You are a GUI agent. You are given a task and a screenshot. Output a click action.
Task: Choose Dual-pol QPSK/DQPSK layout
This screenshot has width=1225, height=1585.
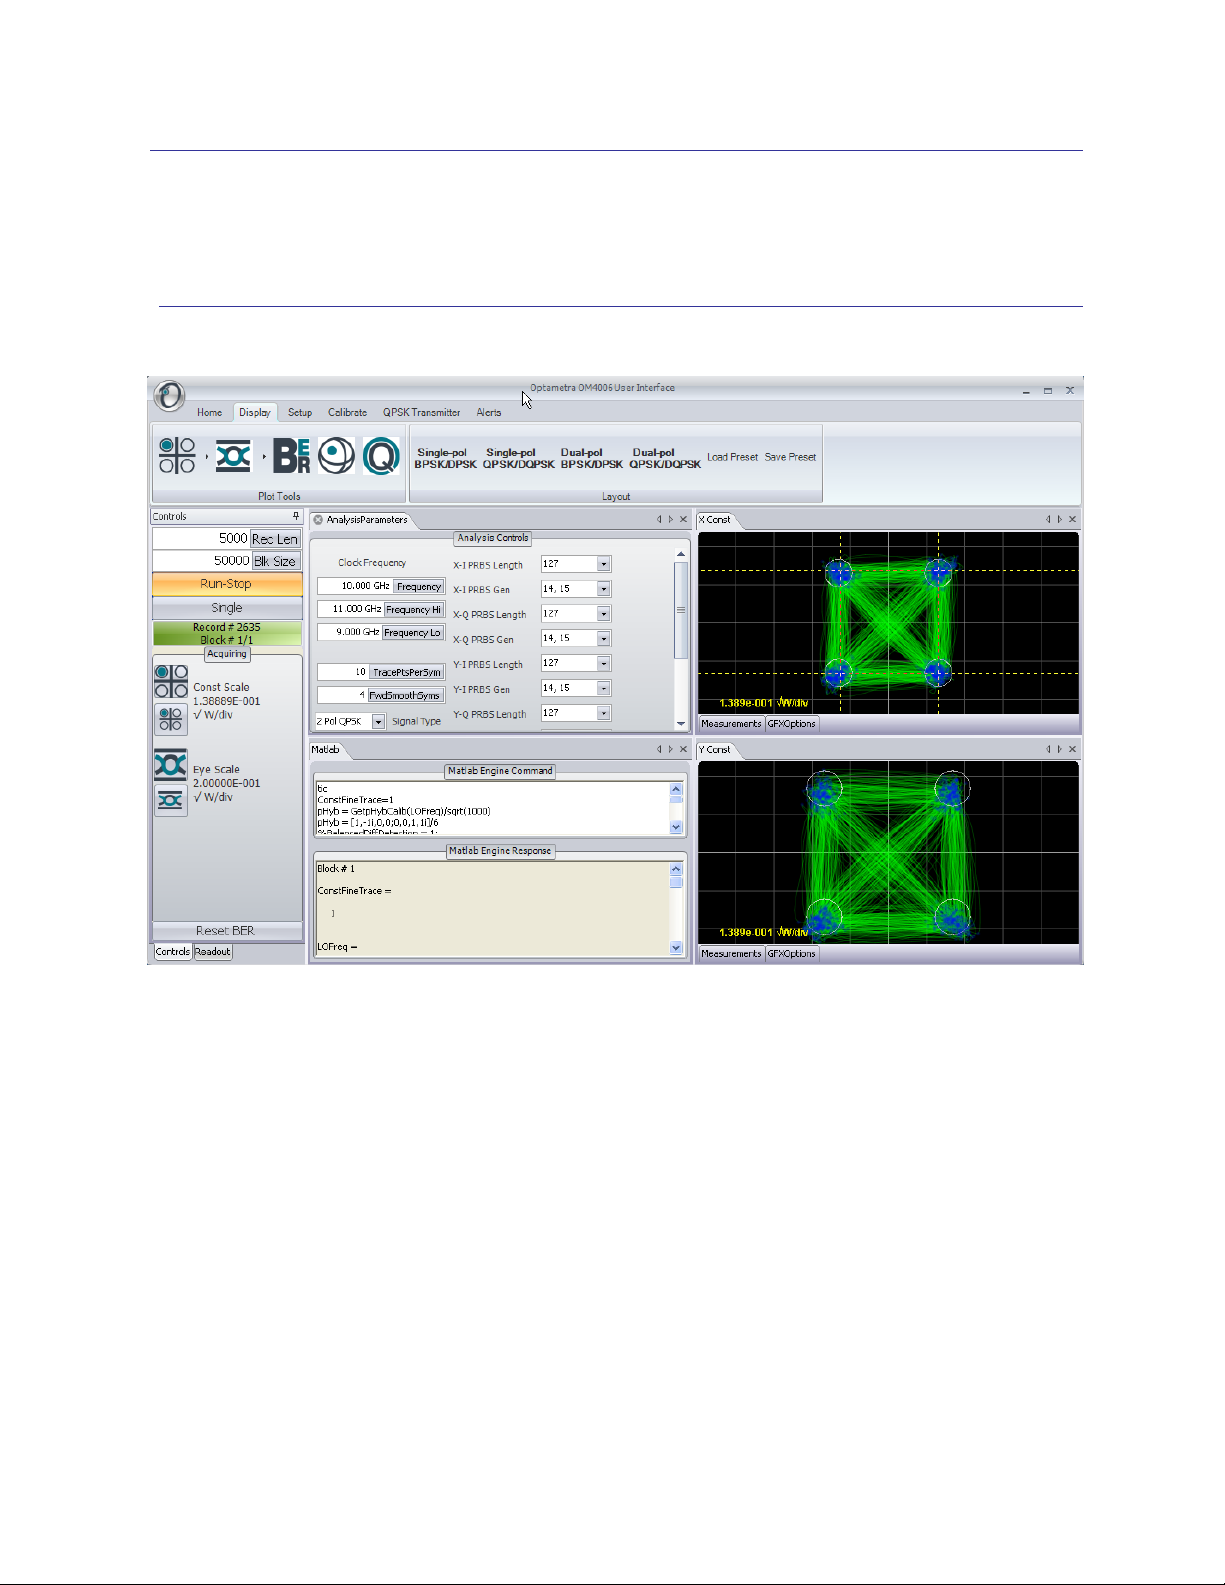[665, 458]
